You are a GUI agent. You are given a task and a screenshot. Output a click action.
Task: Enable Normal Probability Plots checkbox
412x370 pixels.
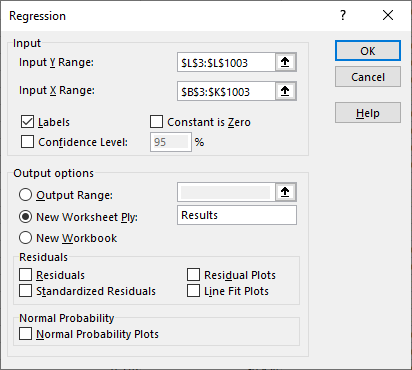click(26, 334)
